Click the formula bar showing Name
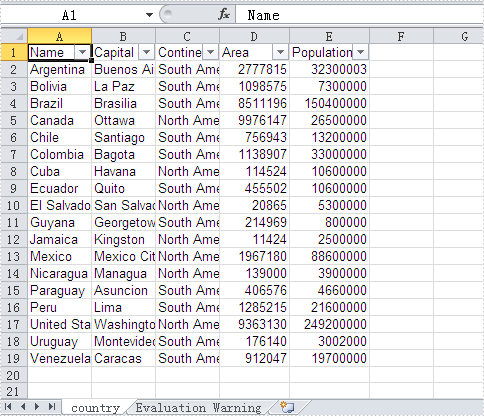 359,15
